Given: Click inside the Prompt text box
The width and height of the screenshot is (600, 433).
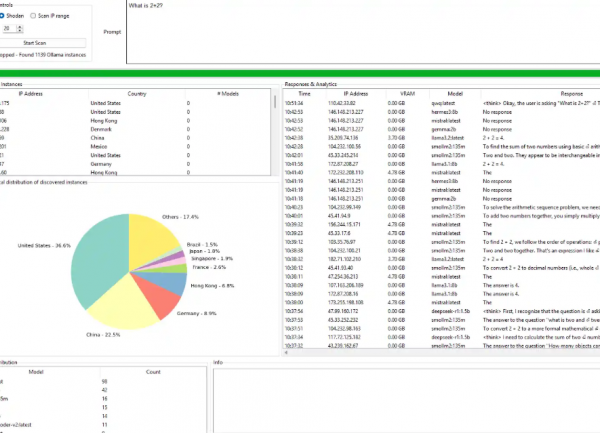Looking at the screenshot, I should [360, 30].
